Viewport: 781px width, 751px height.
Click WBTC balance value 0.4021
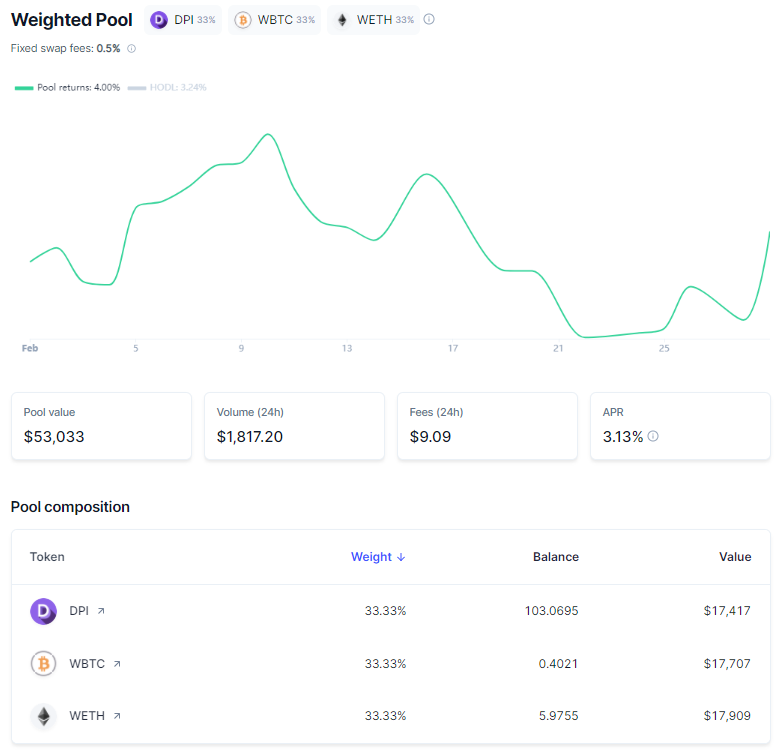click(x=558, y=663)
